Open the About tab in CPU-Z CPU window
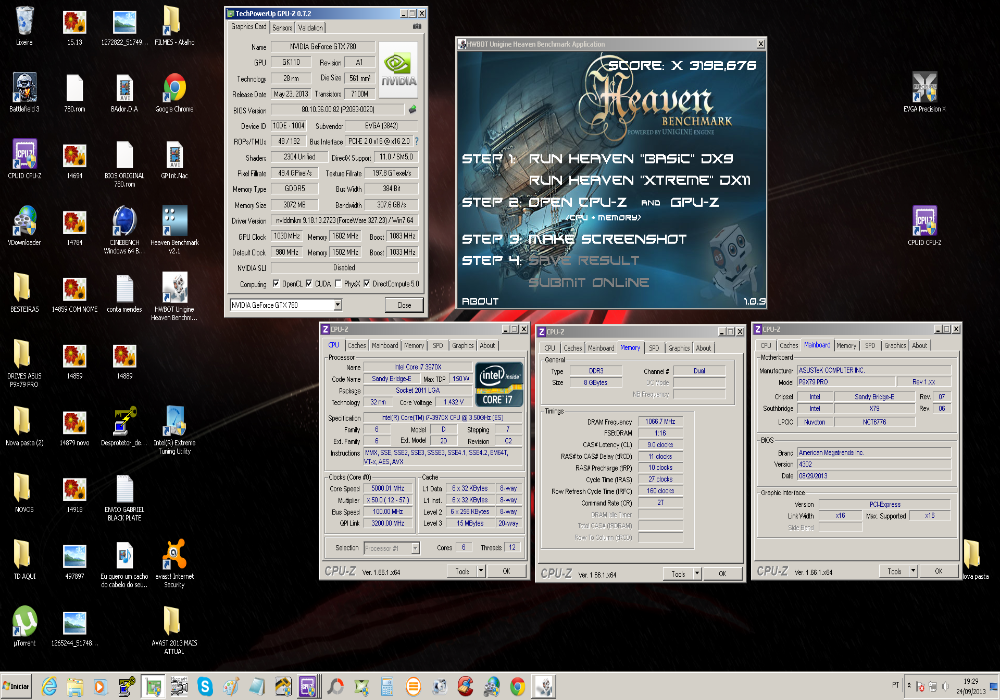This screenshot has height=700, width=1000. click(x=487, y=346)
